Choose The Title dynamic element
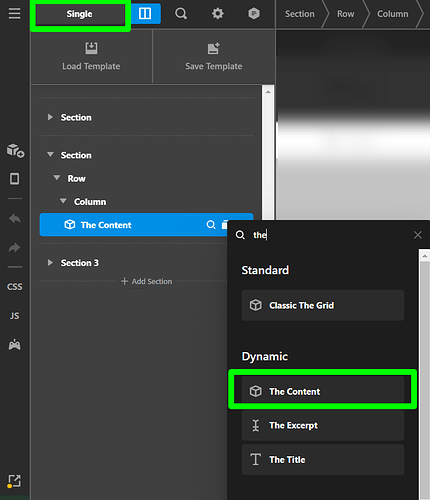The image size is (430, 500). pyautogui.click(x=323, y=460)
